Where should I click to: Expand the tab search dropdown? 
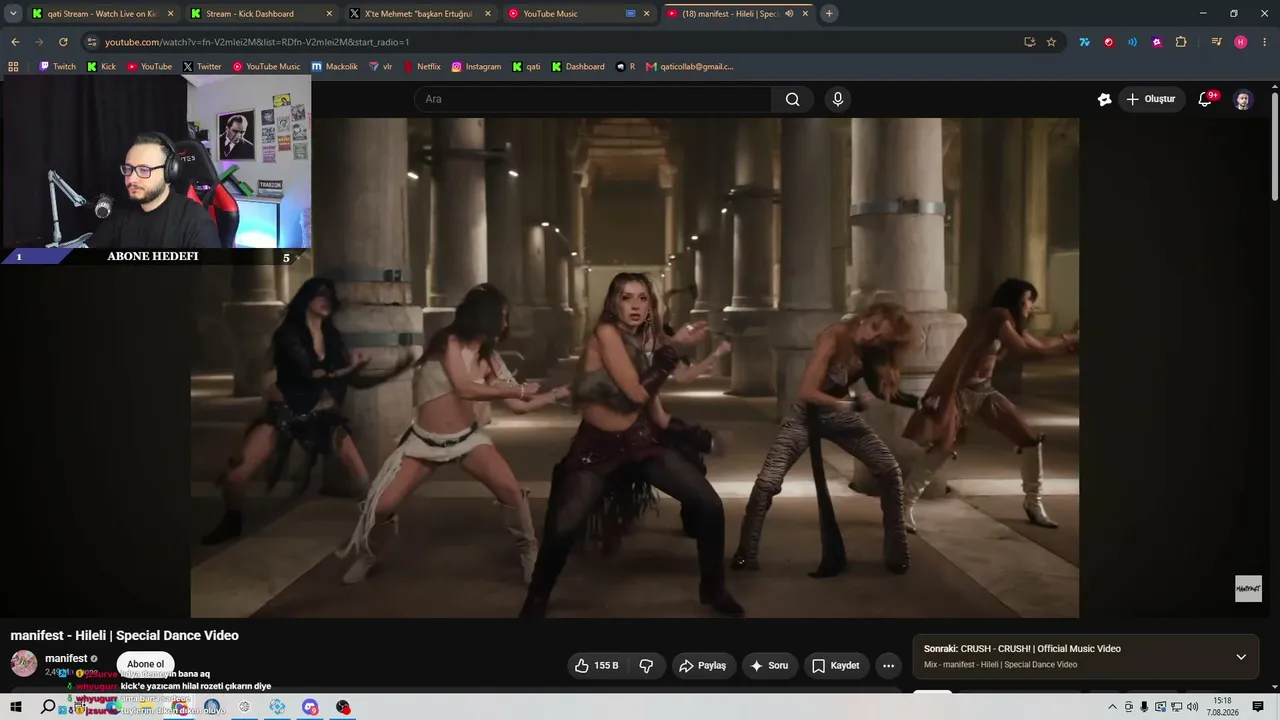coord(13,14)
